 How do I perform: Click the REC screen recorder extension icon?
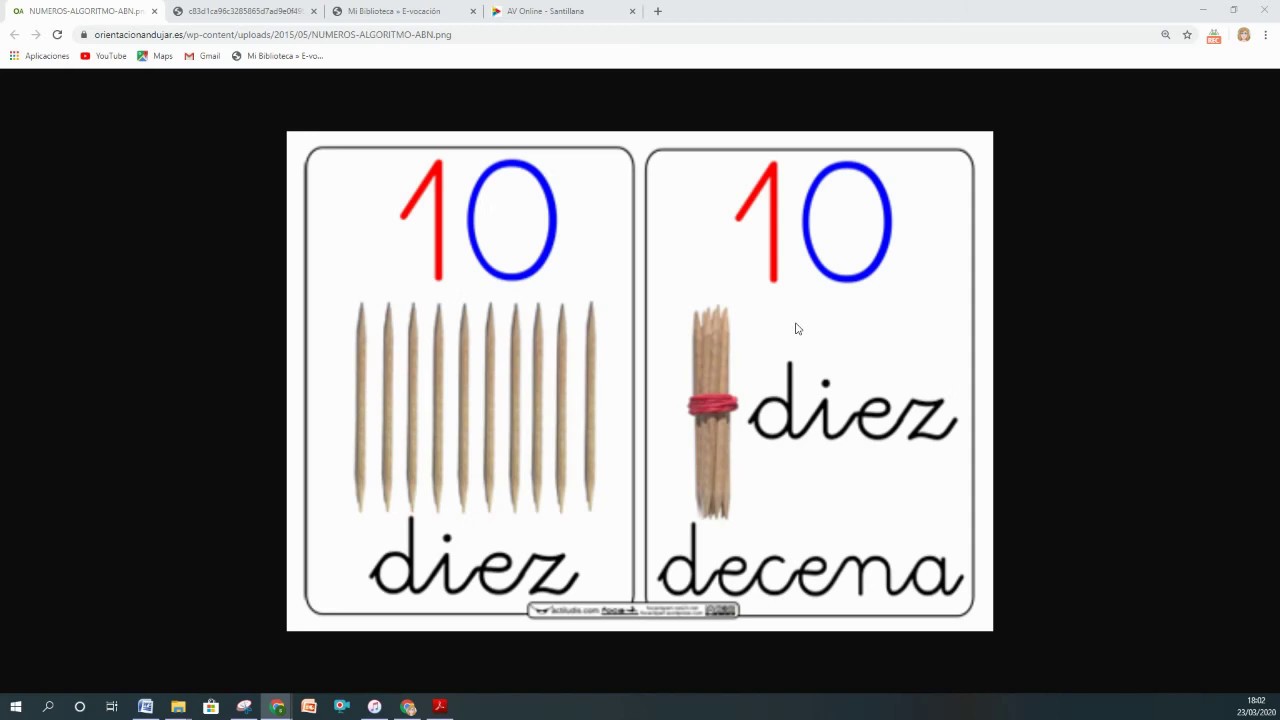1214,35
